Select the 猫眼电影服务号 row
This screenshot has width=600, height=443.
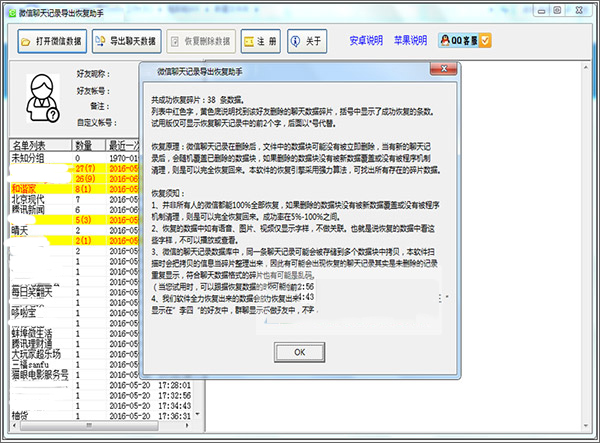pyautogui.click(x=75, y=375)
